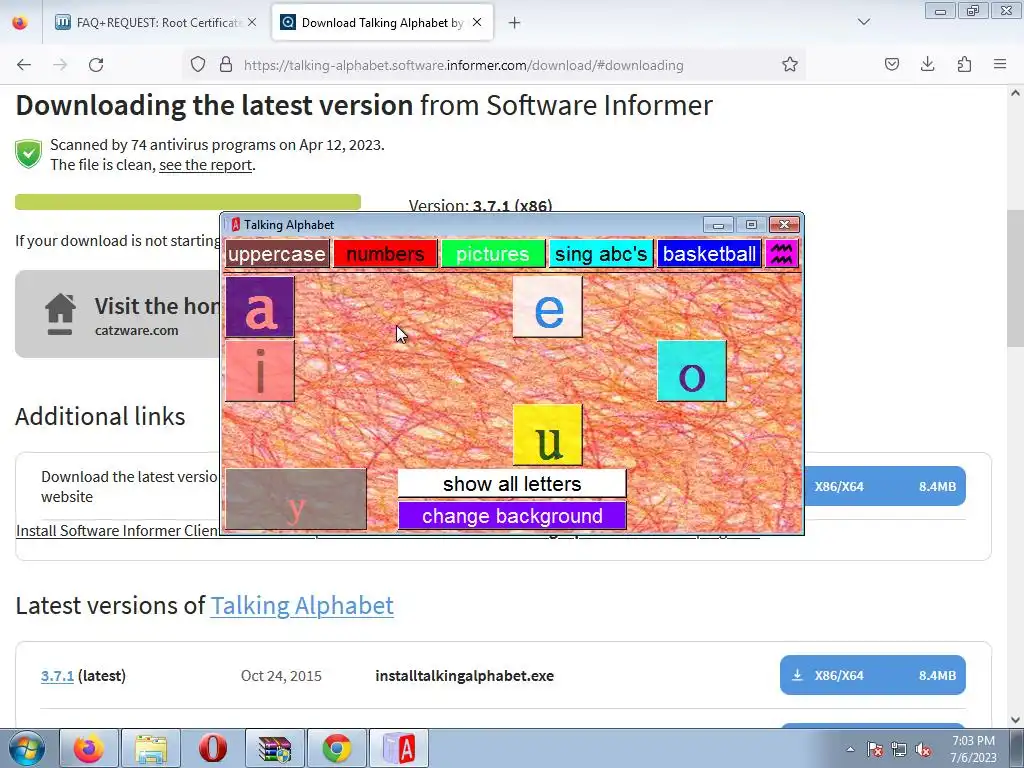Click the padlock site info icon

(226, 65)
